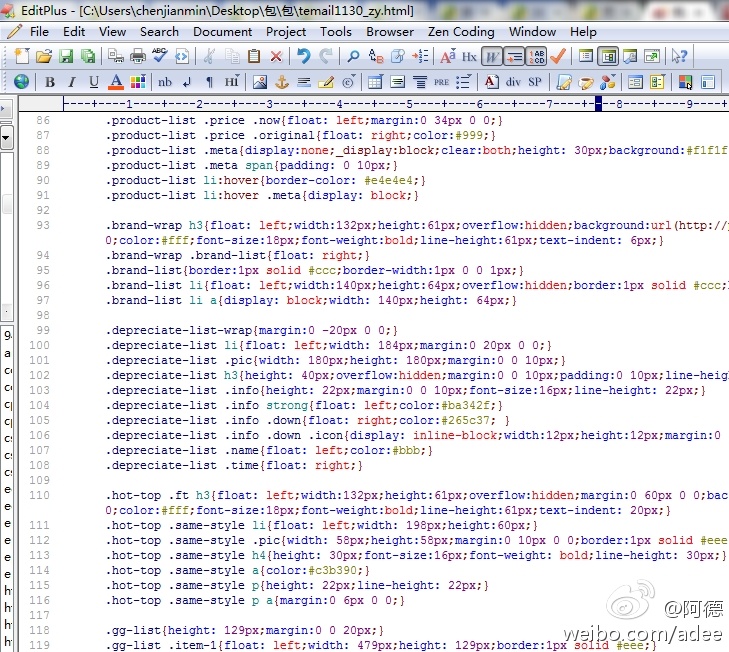
Task: Pick font color with red A
Action: click(x=116, y=82)
